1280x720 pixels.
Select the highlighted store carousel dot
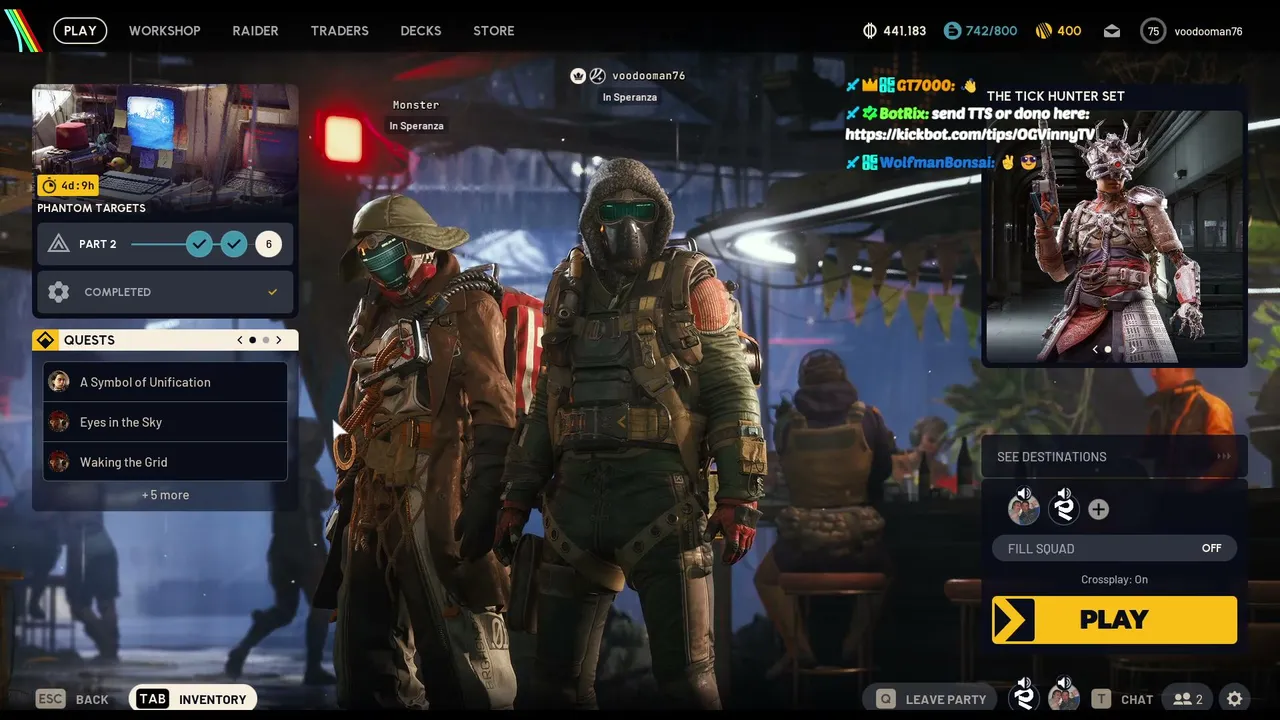pyautogui.click(x=1108, y=349)
